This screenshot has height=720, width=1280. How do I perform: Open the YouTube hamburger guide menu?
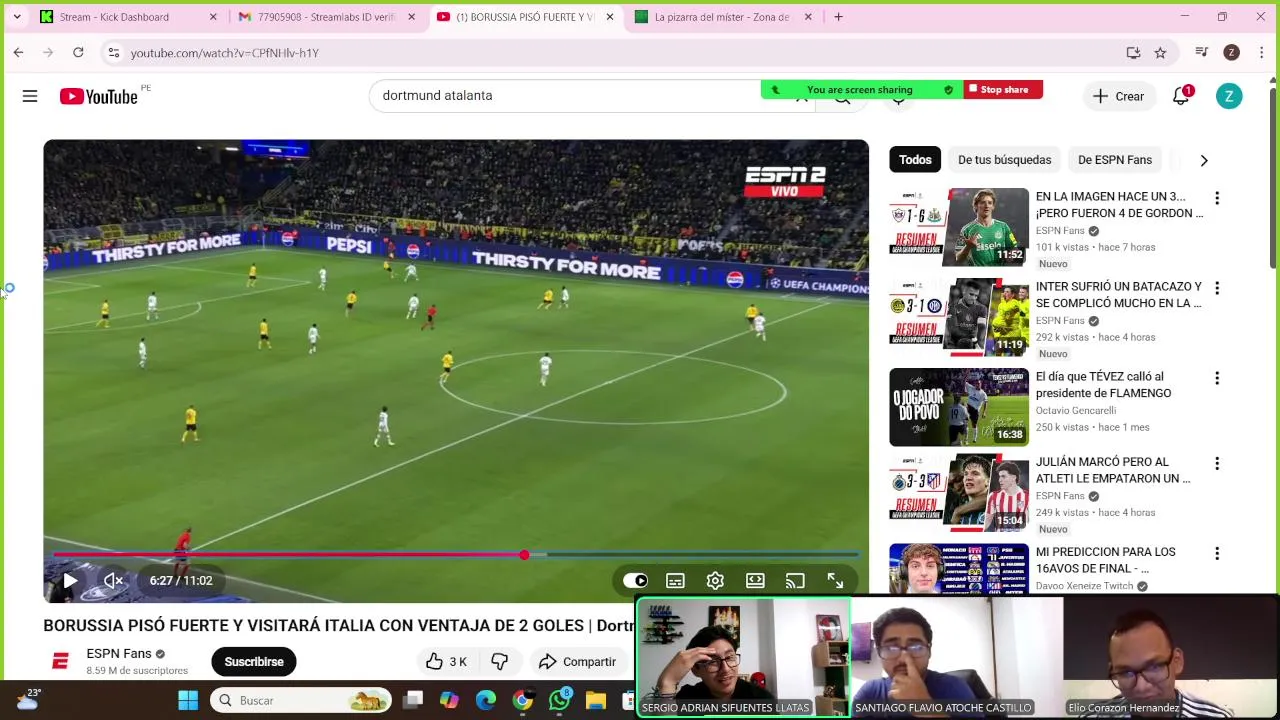point(30,96)
